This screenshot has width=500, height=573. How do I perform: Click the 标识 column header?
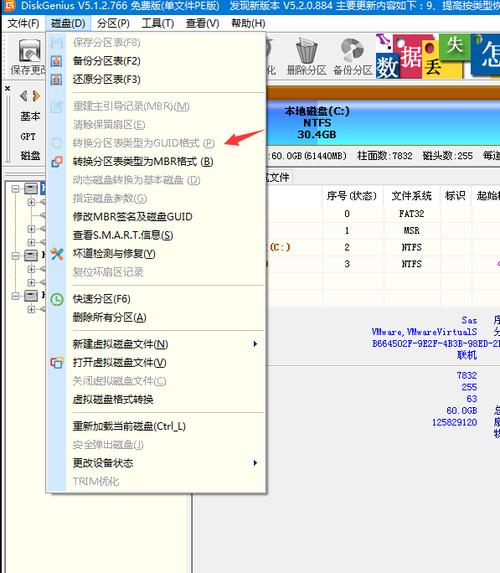click(x=455, y=196)
